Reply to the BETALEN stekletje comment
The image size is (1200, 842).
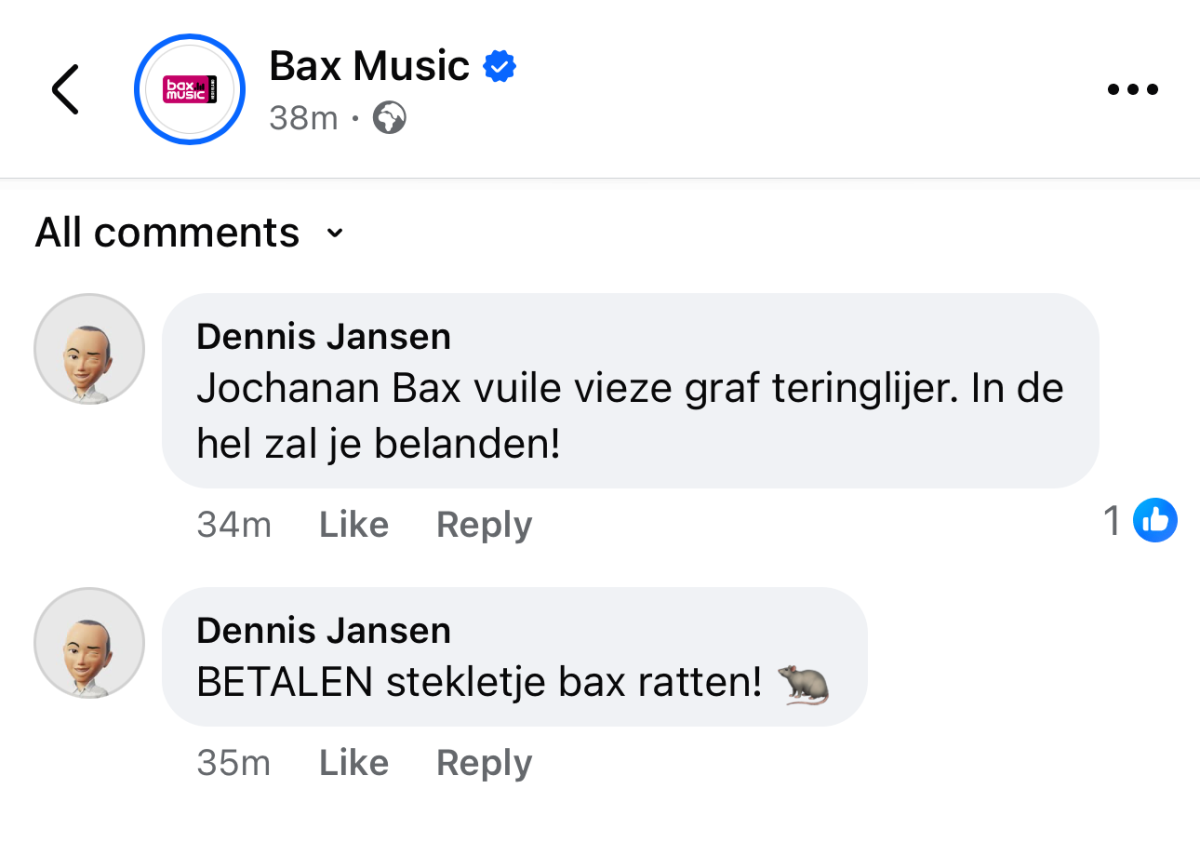tap(484, 763)
